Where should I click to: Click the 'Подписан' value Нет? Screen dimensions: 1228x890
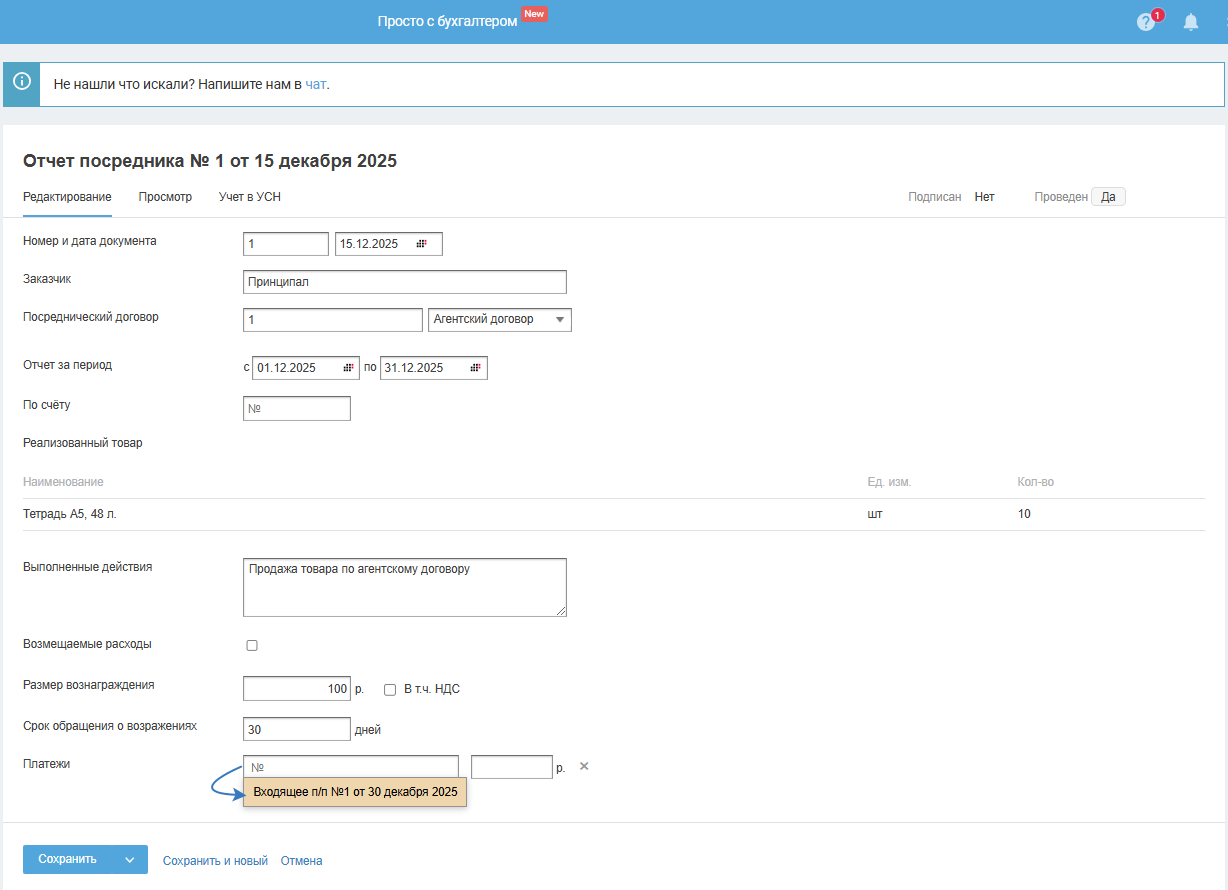(985, 197)
